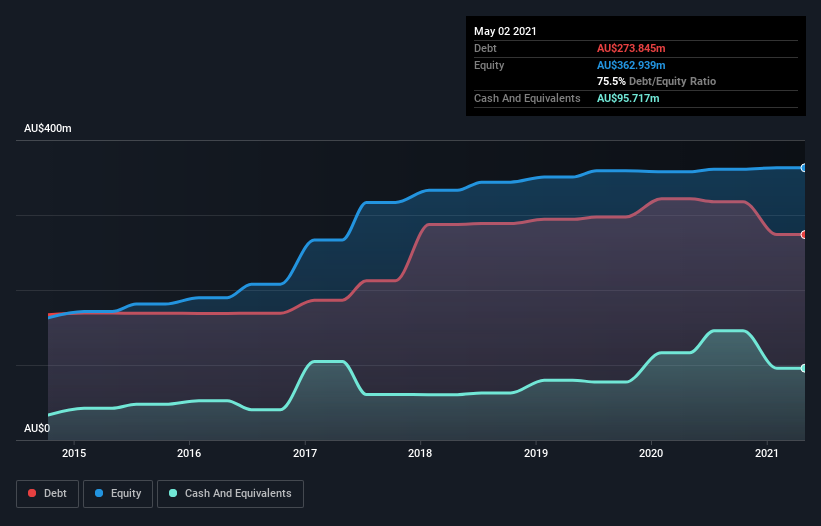Click the AU$0 y-axis label

tap(37, 428)
